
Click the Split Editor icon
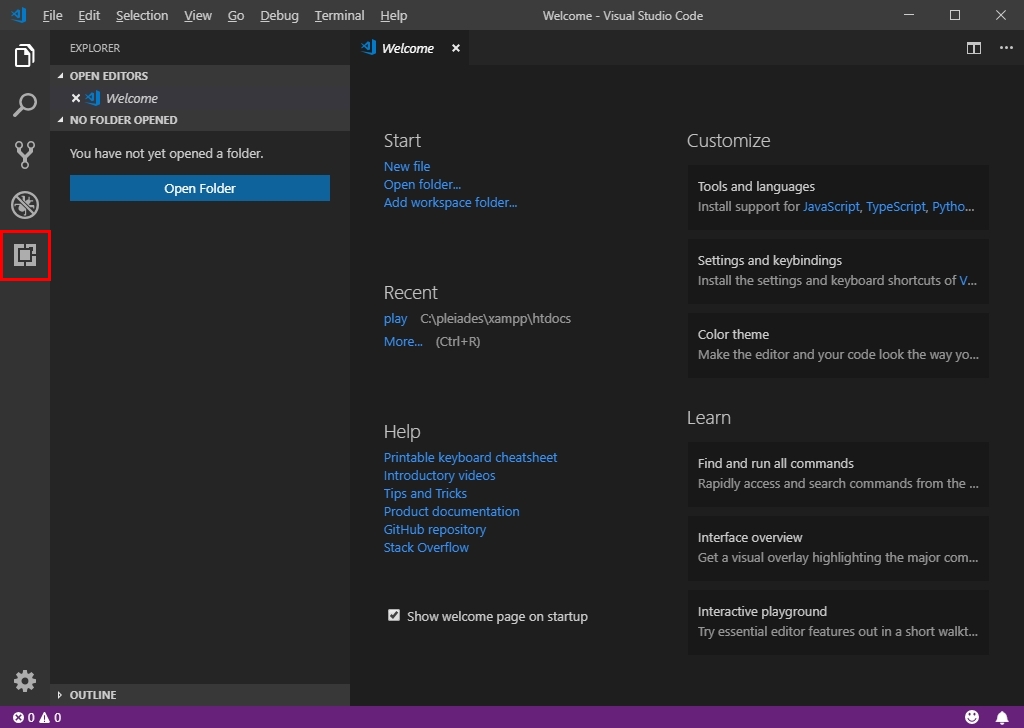click(974, 48)
